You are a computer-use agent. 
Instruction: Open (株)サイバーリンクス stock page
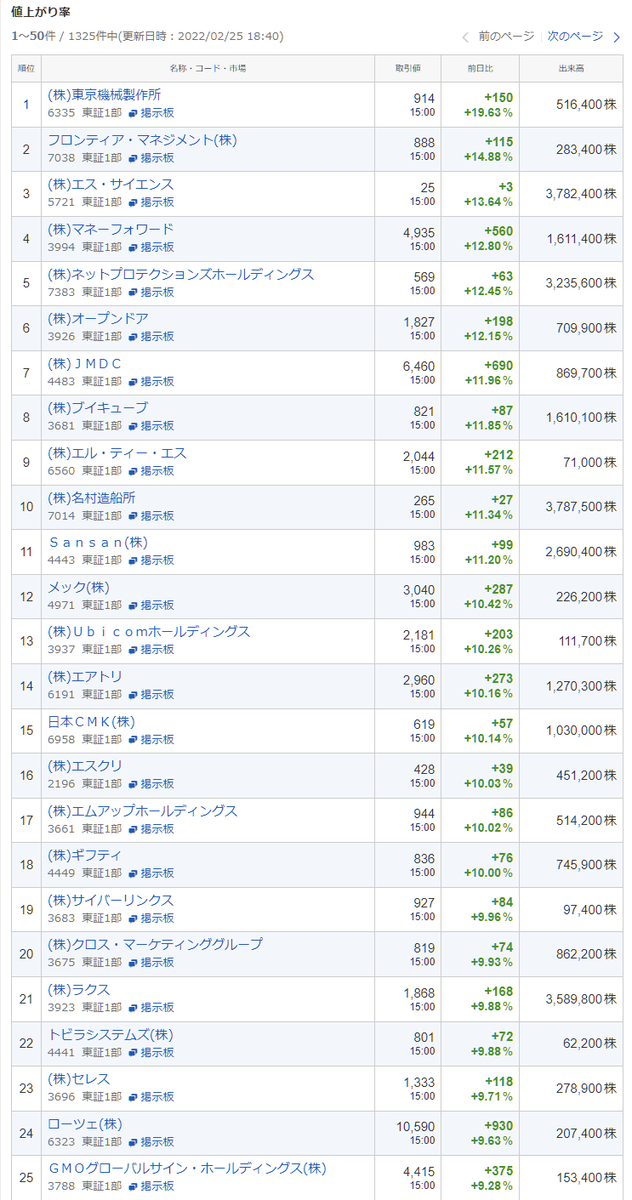pyautogui.click(x=110, y=900)
